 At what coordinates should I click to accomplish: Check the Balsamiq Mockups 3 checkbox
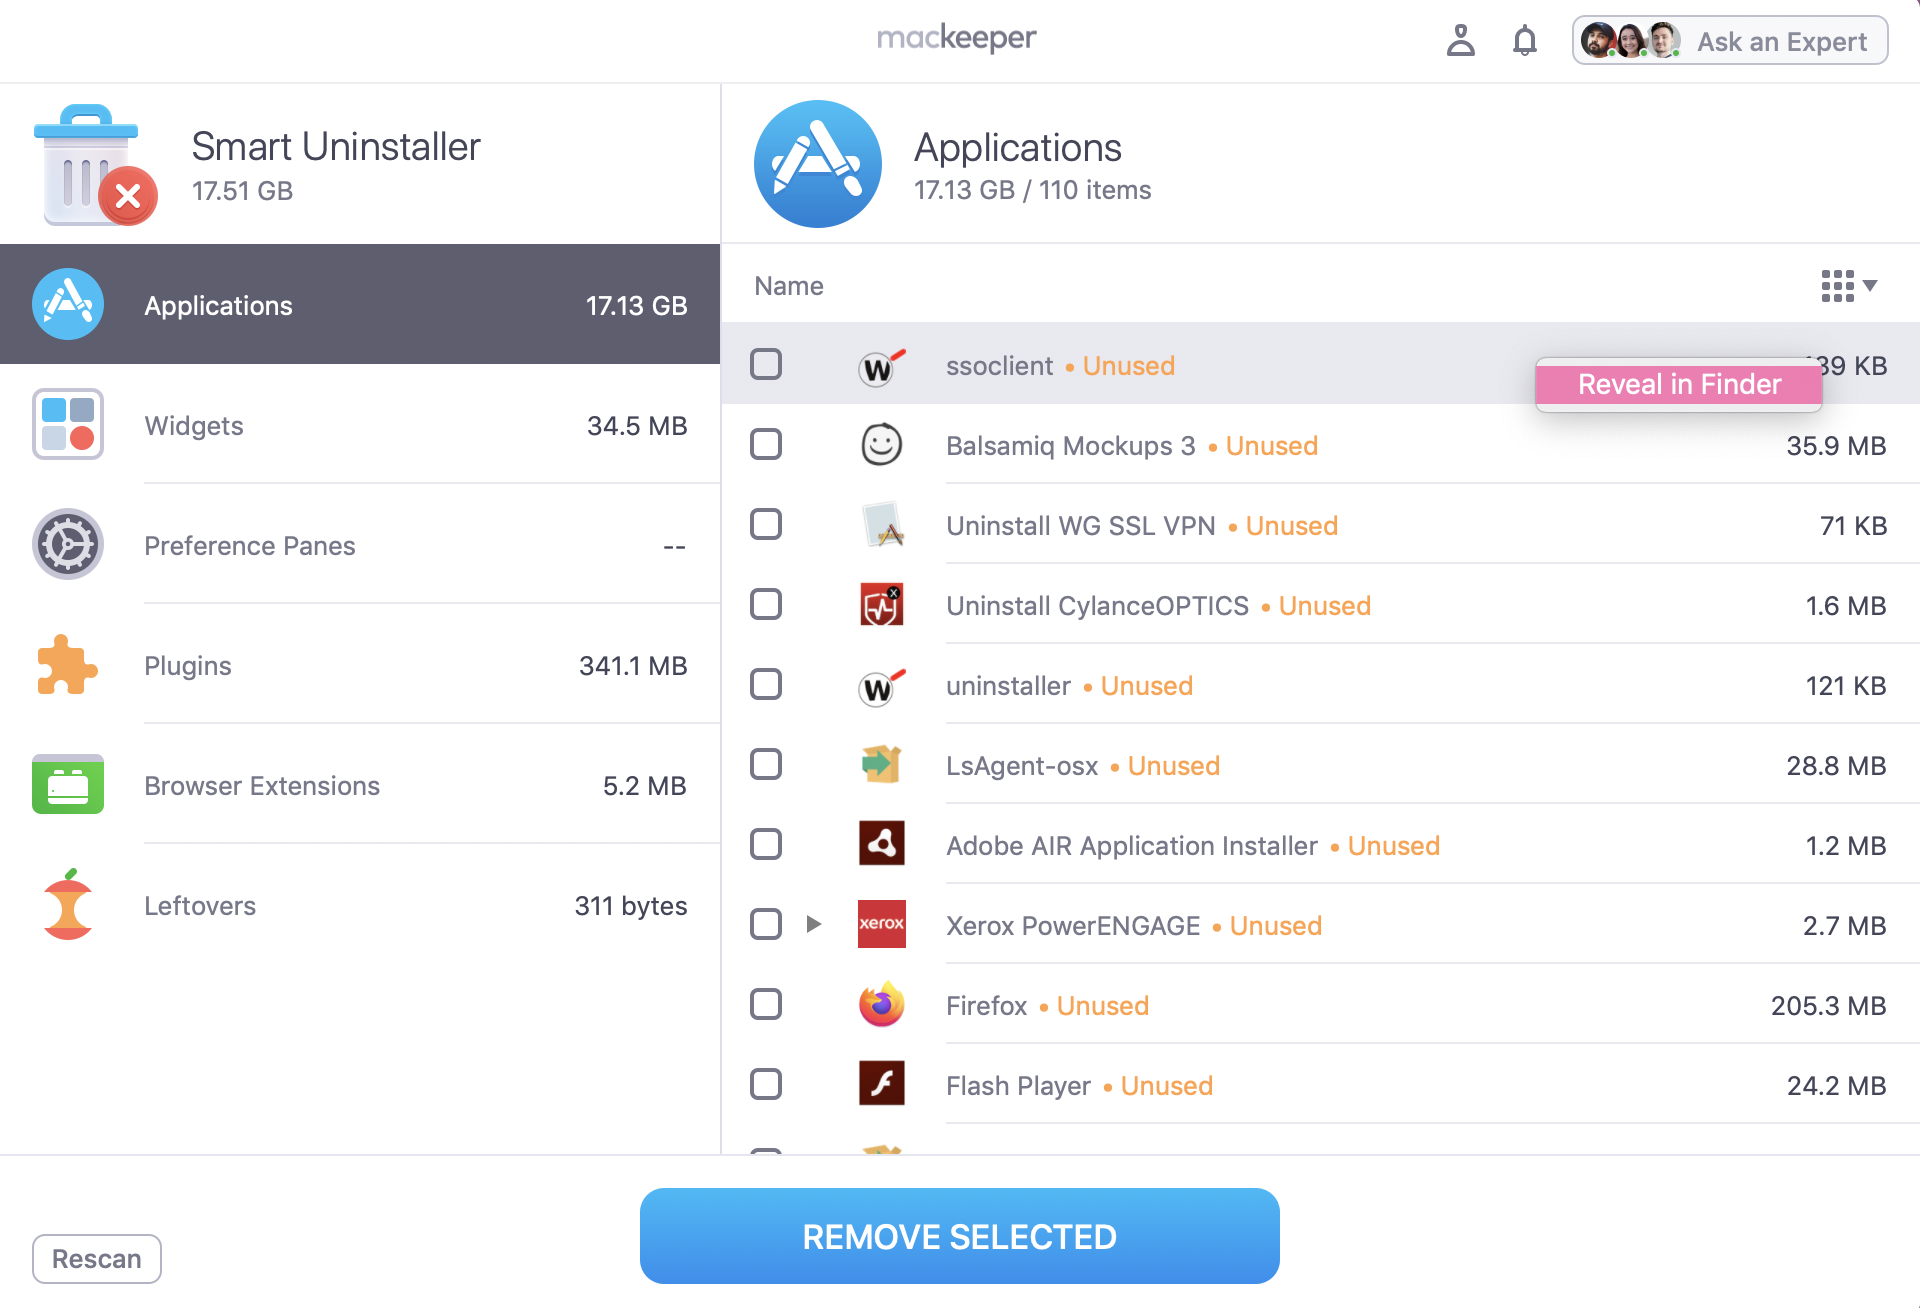[766, 444]
